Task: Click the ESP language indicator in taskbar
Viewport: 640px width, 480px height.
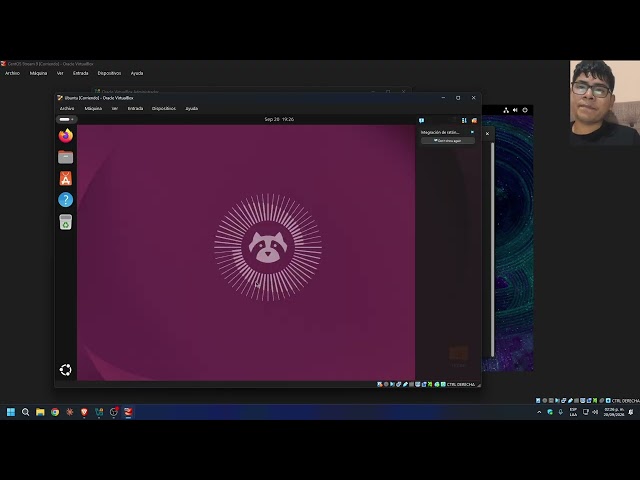Action: coord(573,412)
